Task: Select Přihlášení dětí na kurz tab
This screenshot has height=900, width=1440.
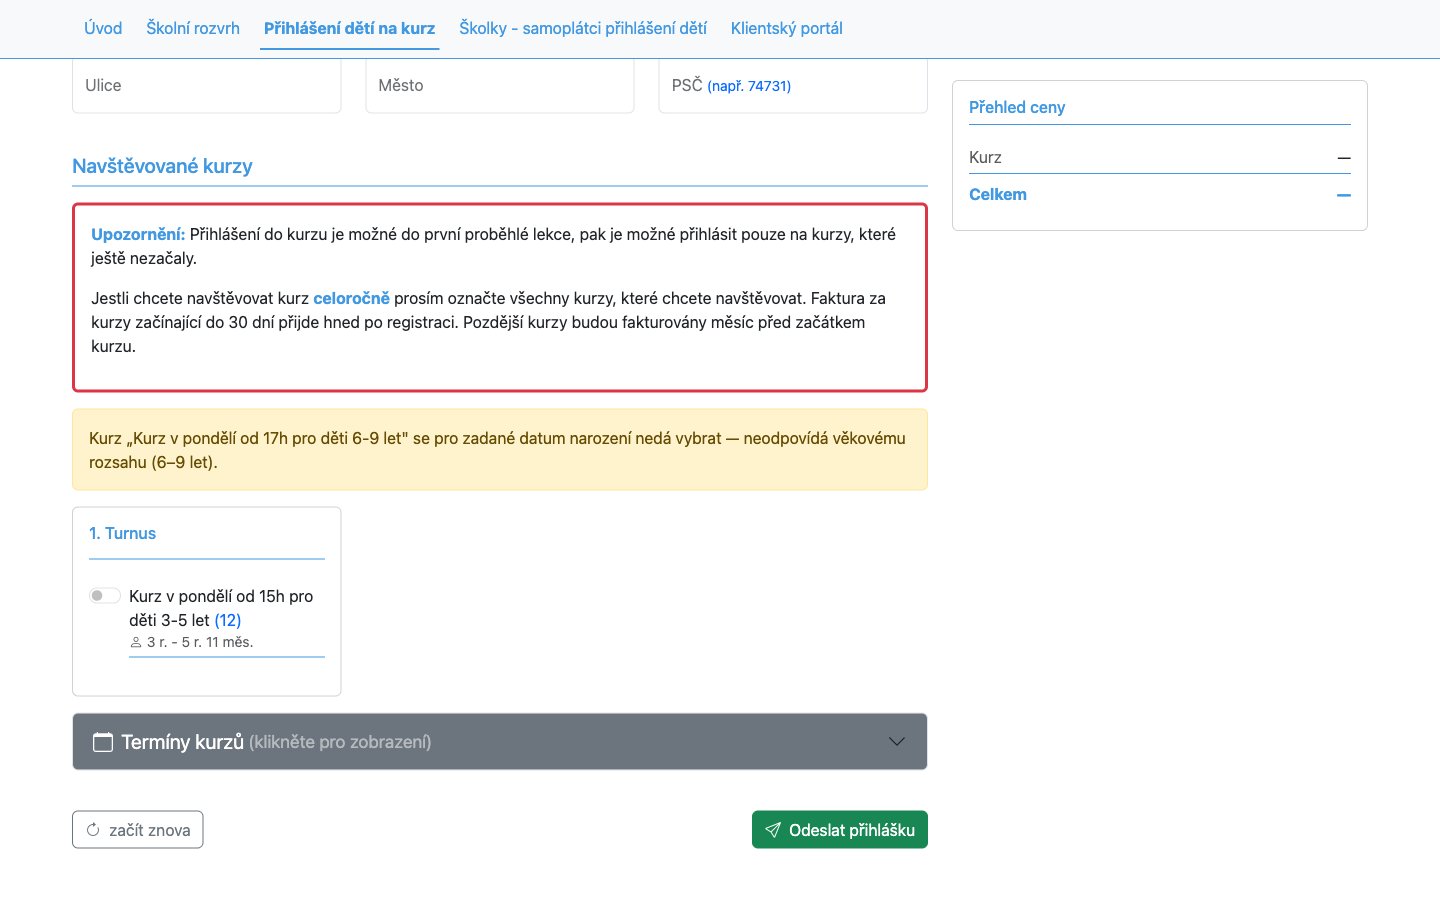Action: coord(349,28)
